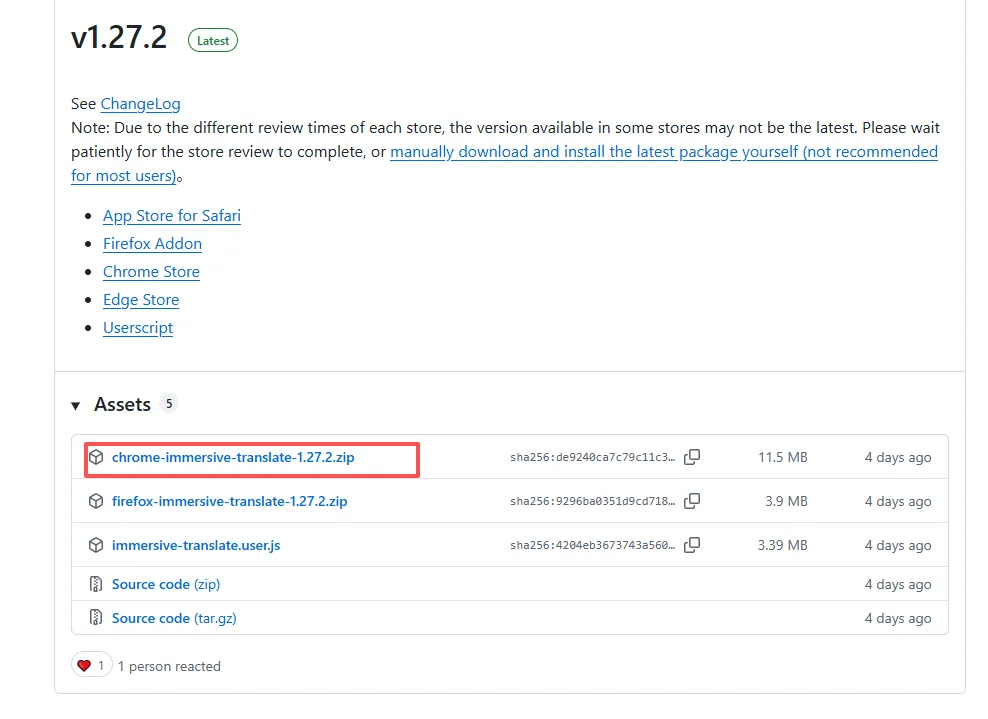Click package icon beside immersive-translate.user.js
Viewport: 988px width, 719px height.
tap(96, 546)
